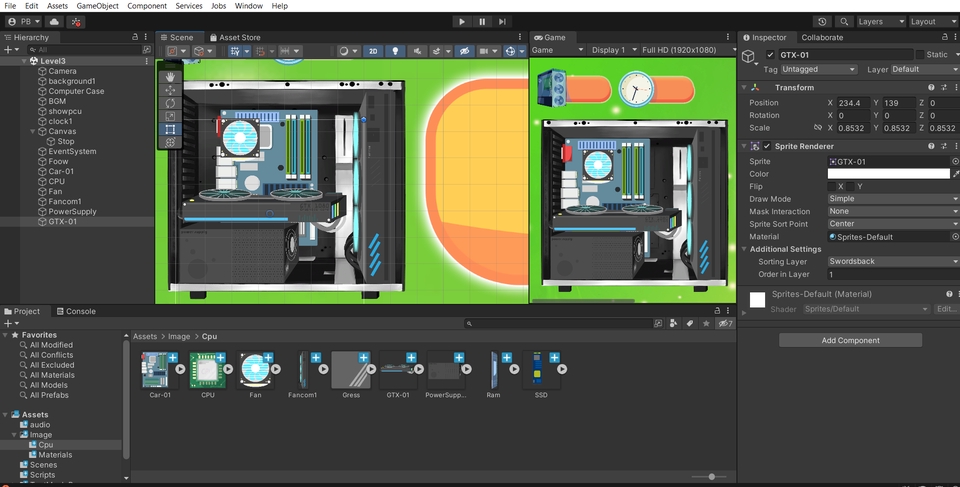
Task: Open the GameObject menu
Action: pos(98,6)
